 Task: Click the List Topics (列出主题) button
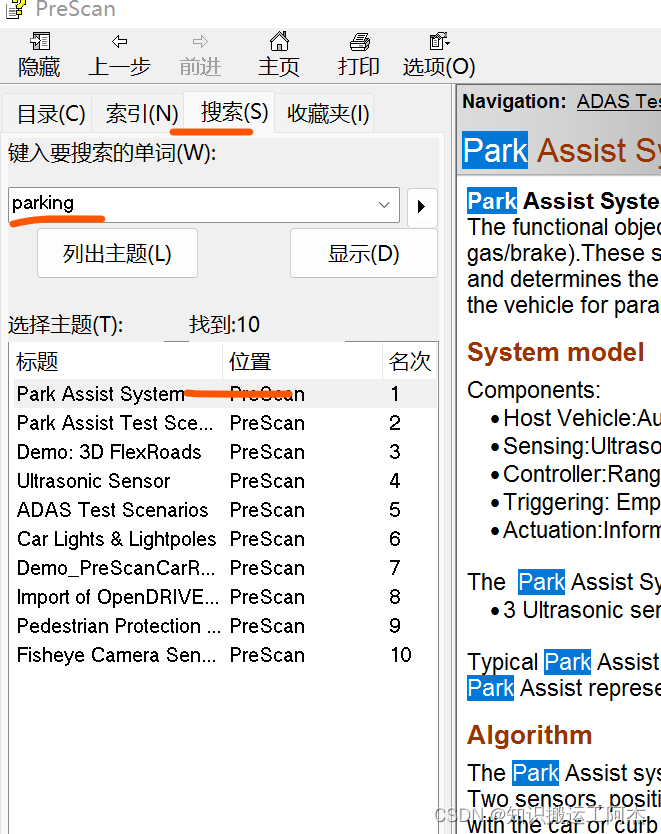pos(117,254)
